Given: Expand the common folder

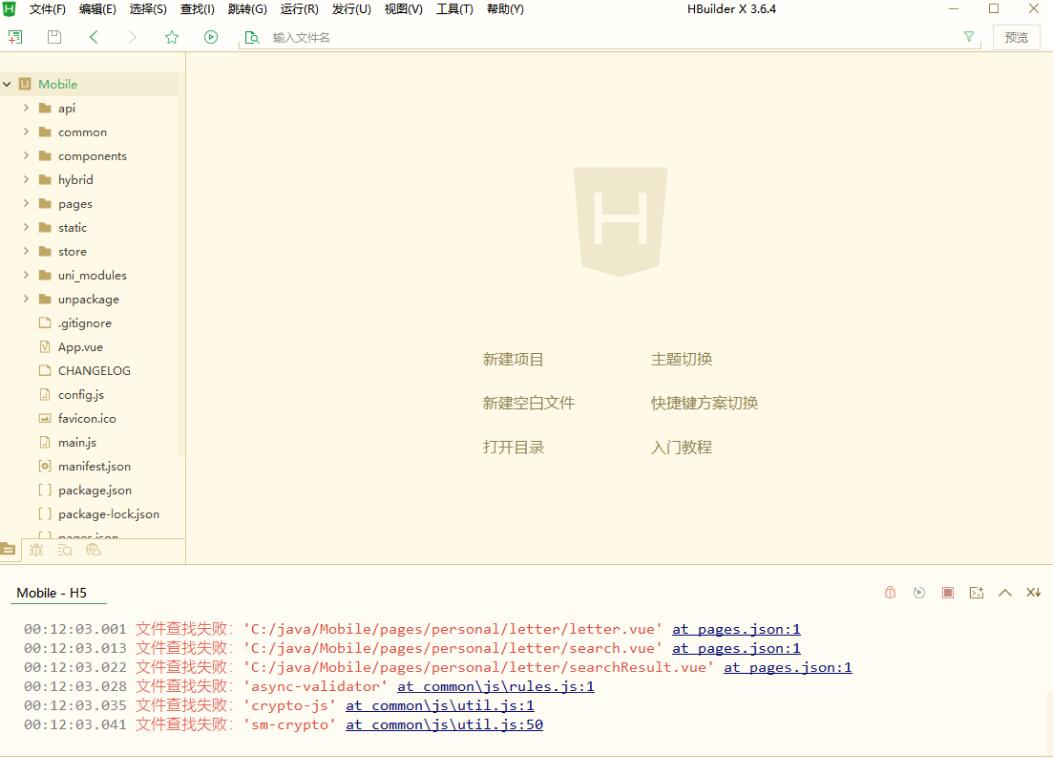Looking at the screenshot, I should point(26,132).
